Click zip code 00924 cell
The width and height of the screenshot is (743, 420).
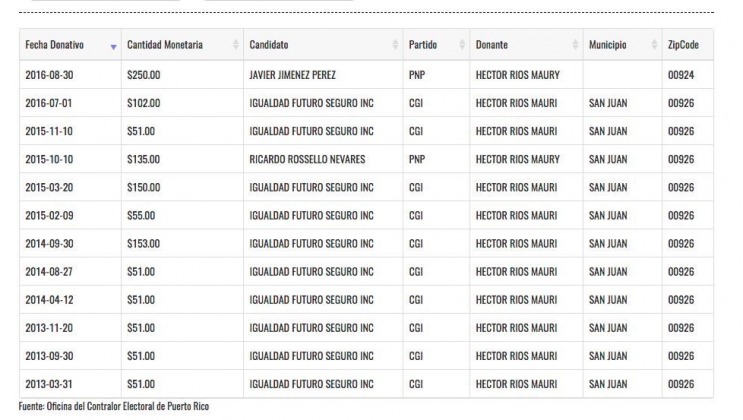(688, 75)
